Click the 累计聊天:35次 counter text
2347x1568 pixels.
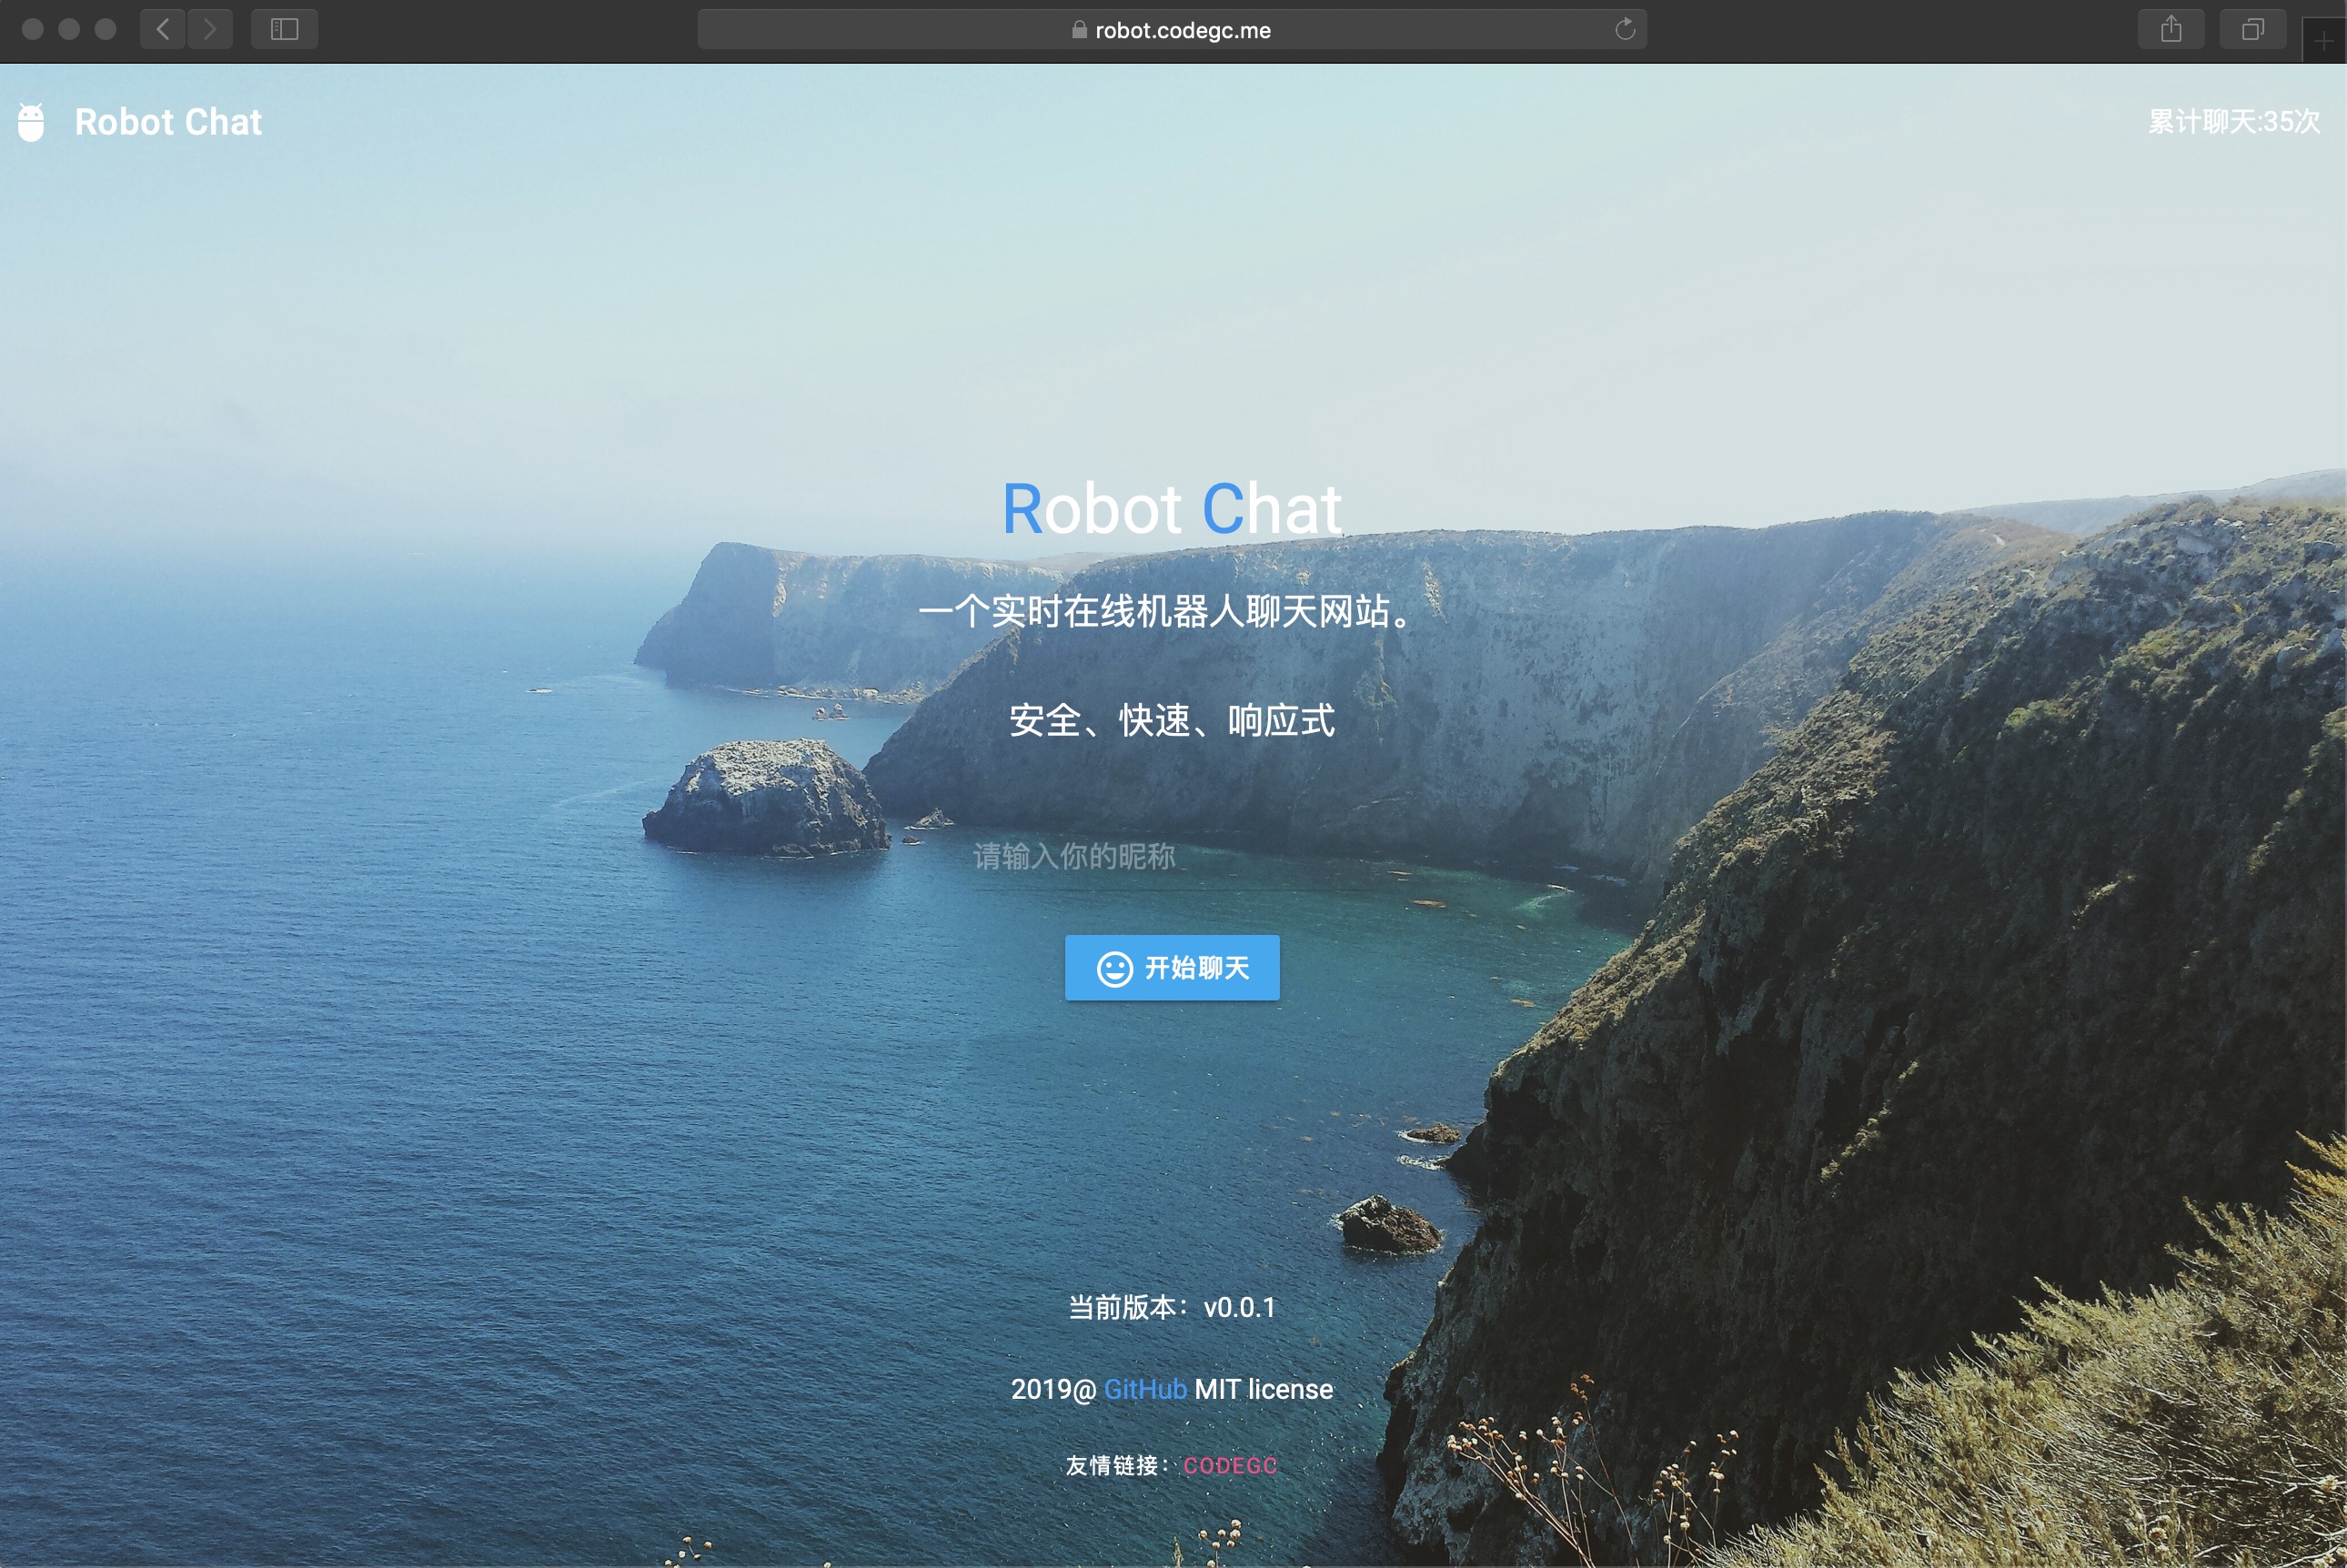(2233, 122)
